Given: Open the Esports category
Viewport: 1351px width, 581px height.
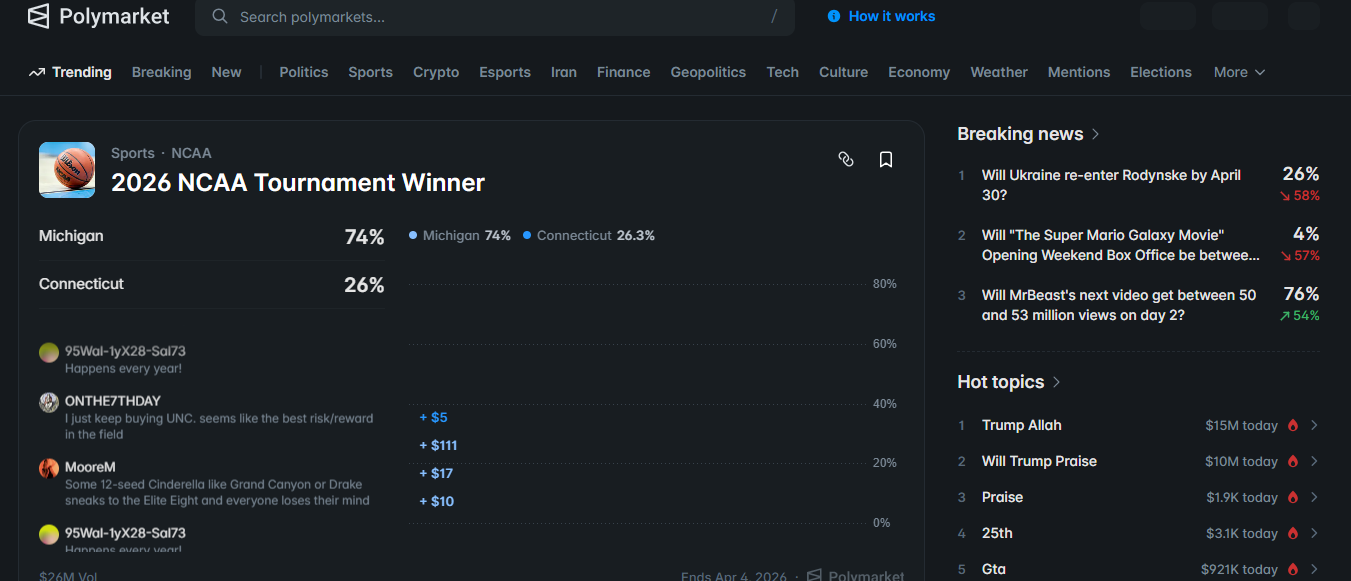Looking at the screenshot, I should pyautogui.click(x=505, y=72).
